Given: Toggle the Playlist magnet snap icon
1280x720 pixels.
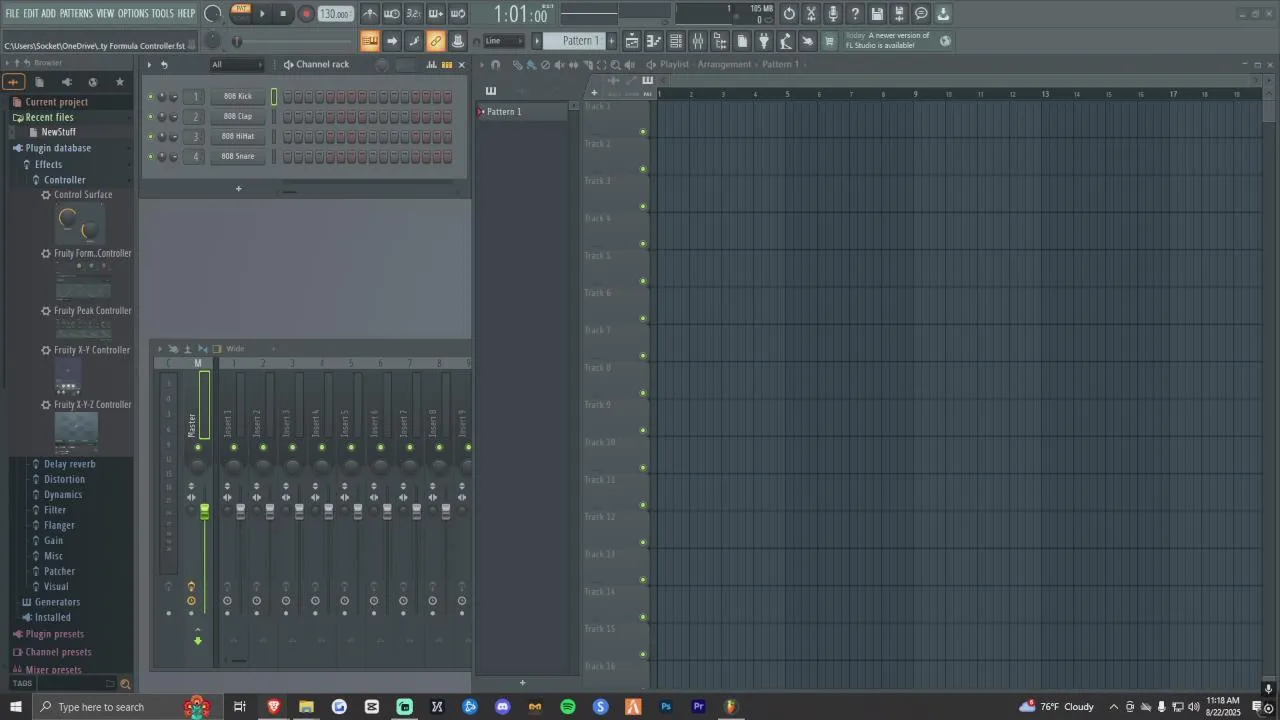Looking at the screenshot, I should [x=495, y=65].
